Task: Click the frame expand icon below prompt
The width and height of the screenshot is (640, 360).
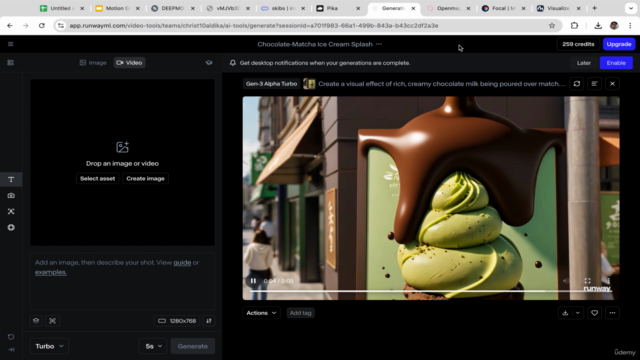Action: [52, 321]
